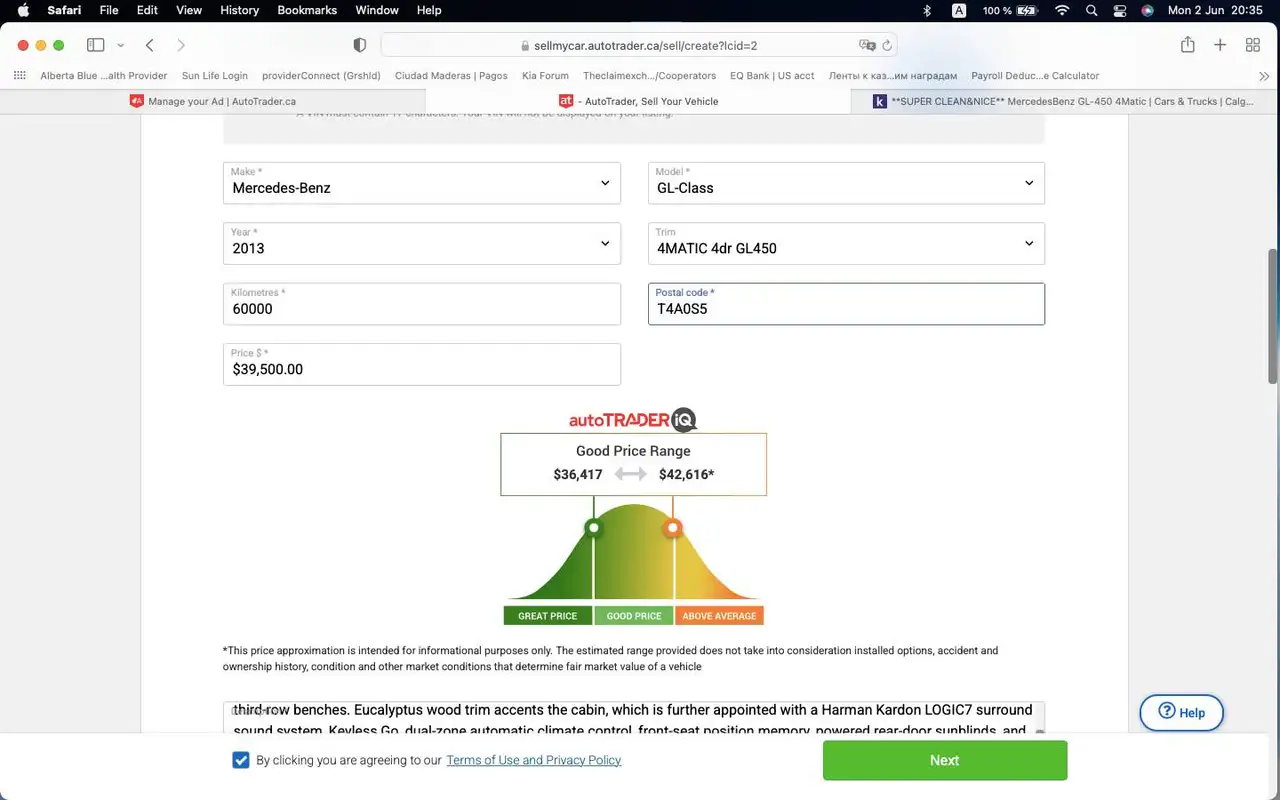This screenshot has width=1280, height=800.
Task: Click the green Next button
Action: coord(945,760)
